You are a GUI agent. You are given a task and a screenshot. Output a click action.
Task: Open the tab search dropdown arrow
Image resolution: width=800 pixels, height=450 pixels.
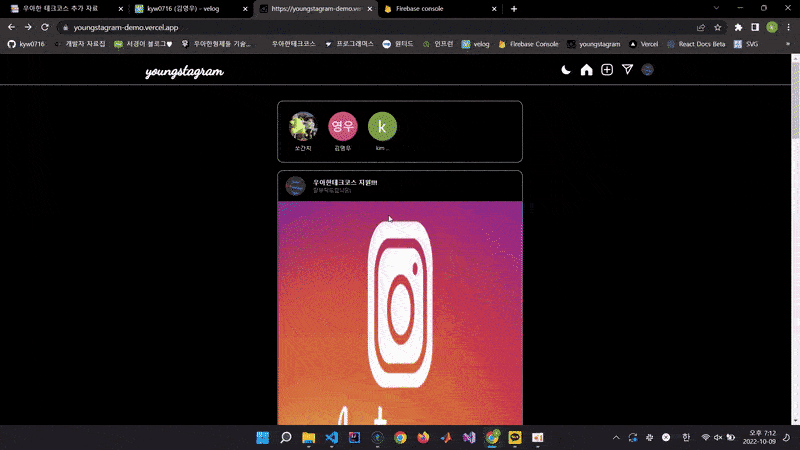coord(716,8)
